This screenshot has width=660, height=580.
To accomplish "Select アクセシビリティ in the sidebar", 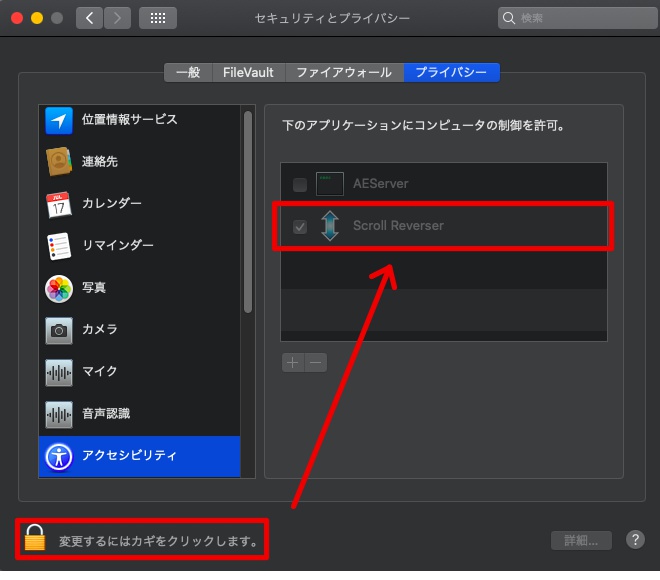I will 139,457.
